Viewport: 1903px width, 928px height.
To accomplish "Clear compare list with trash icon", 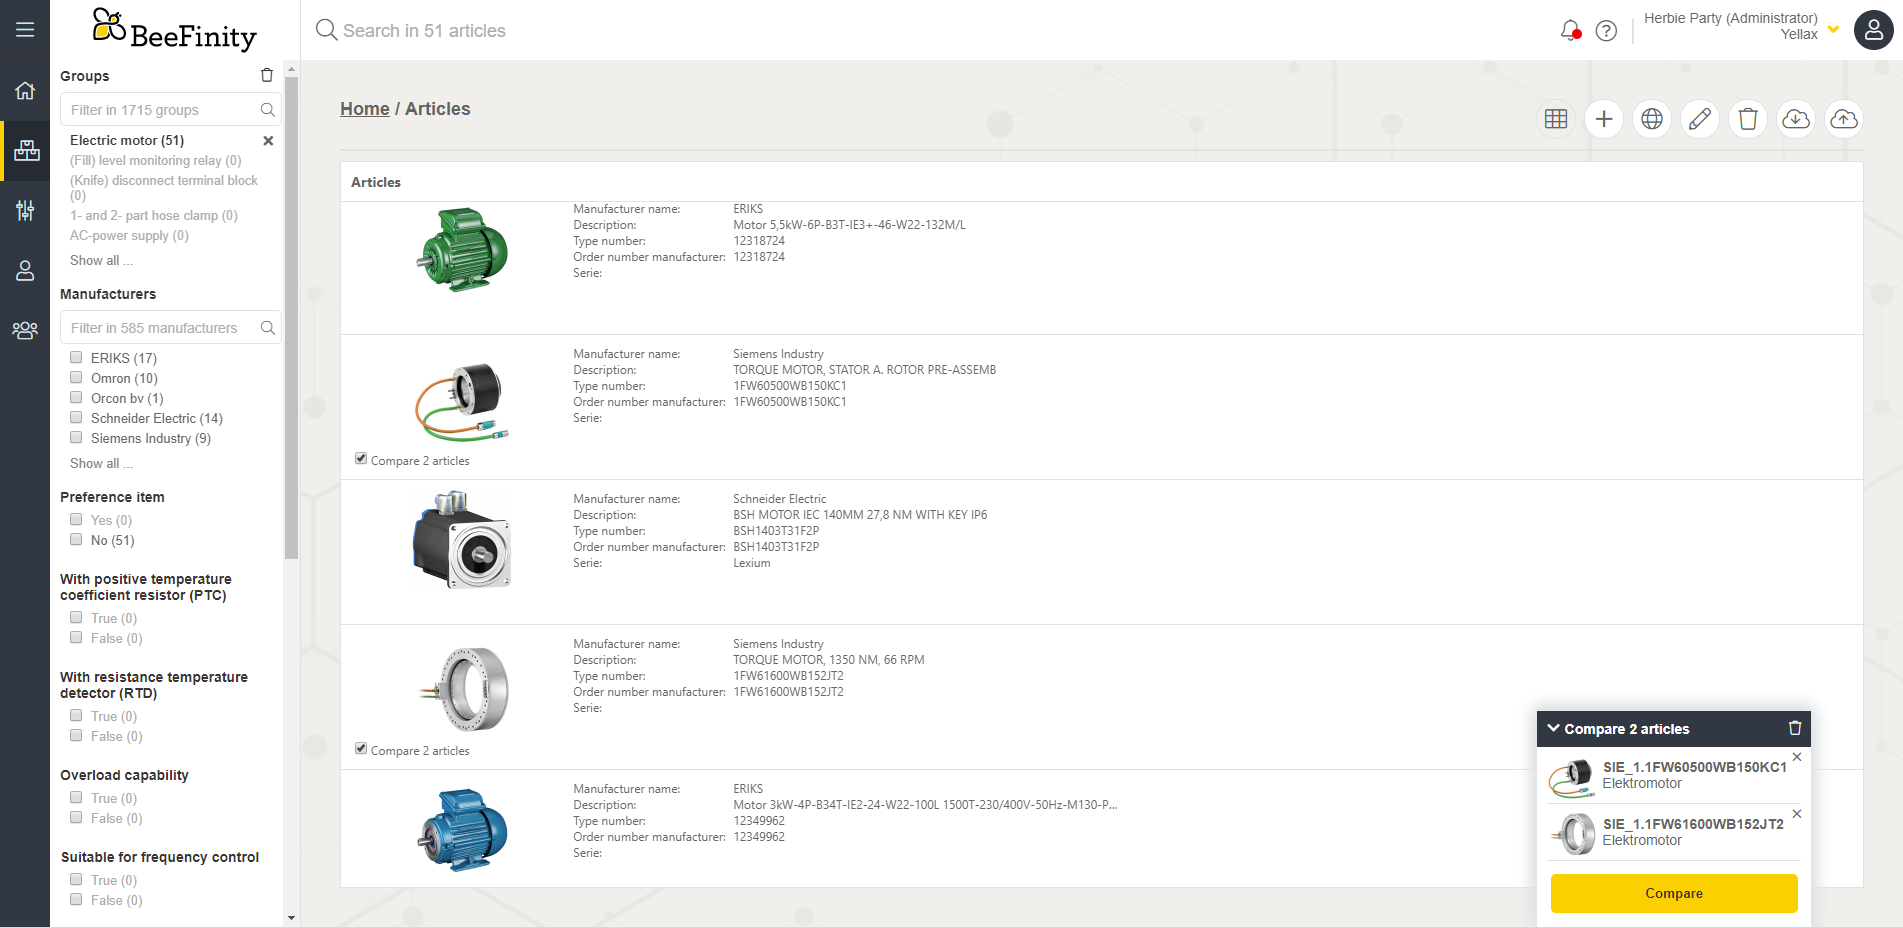I will 1795,728.
